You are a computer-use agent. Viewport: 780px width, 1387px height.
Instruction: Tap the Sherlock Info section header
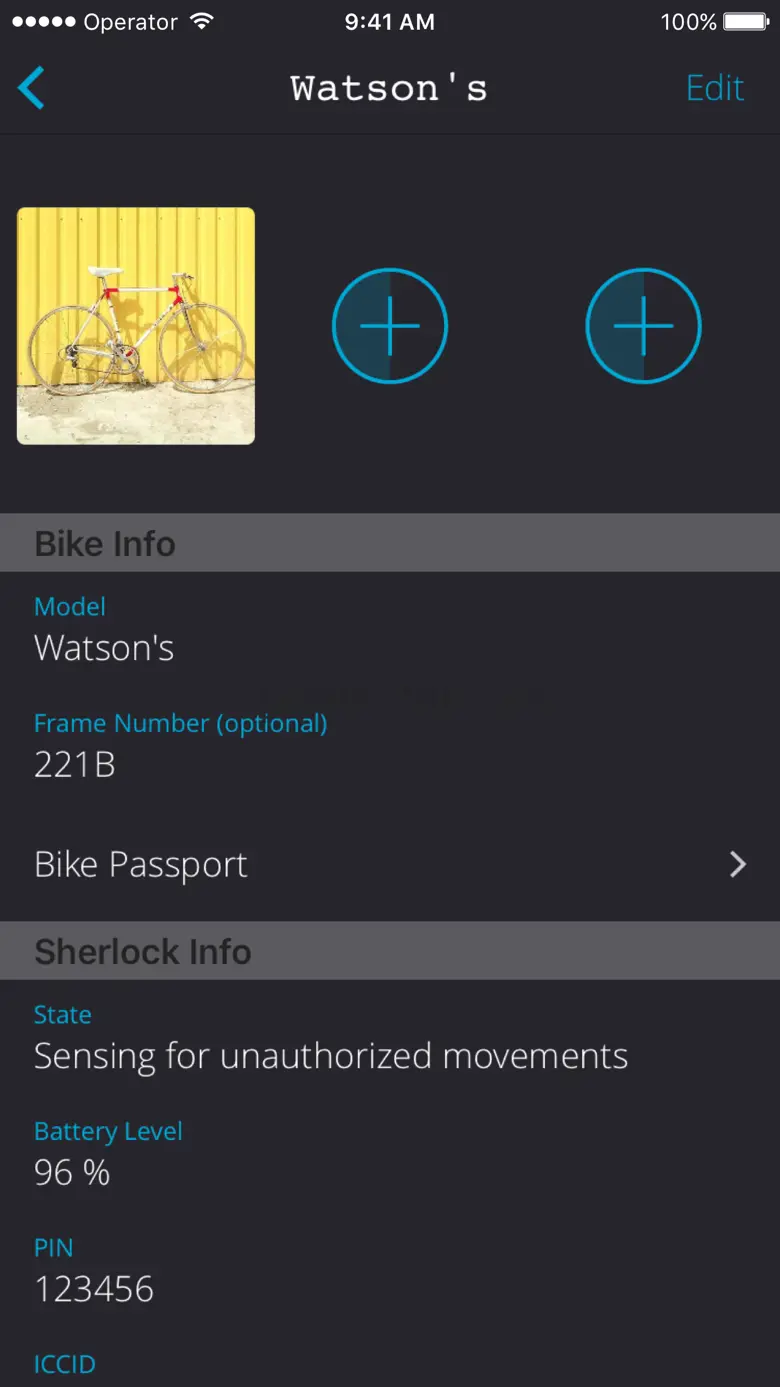tap(142, 952)
